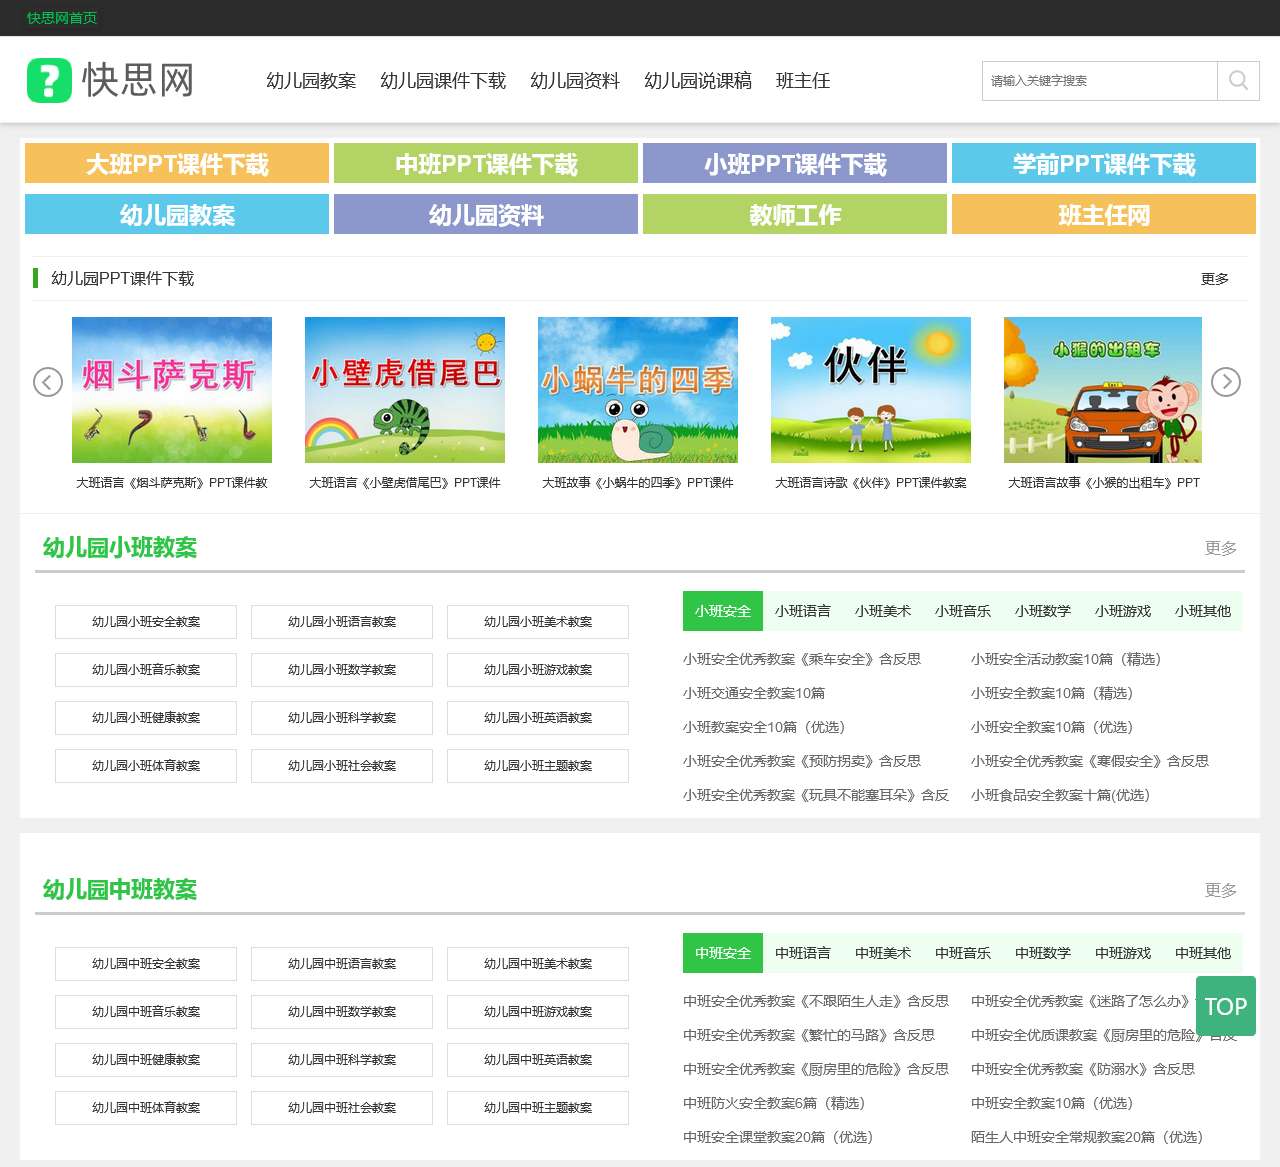Click the 大班PPT课件下载 banner button

coord(177,164)
